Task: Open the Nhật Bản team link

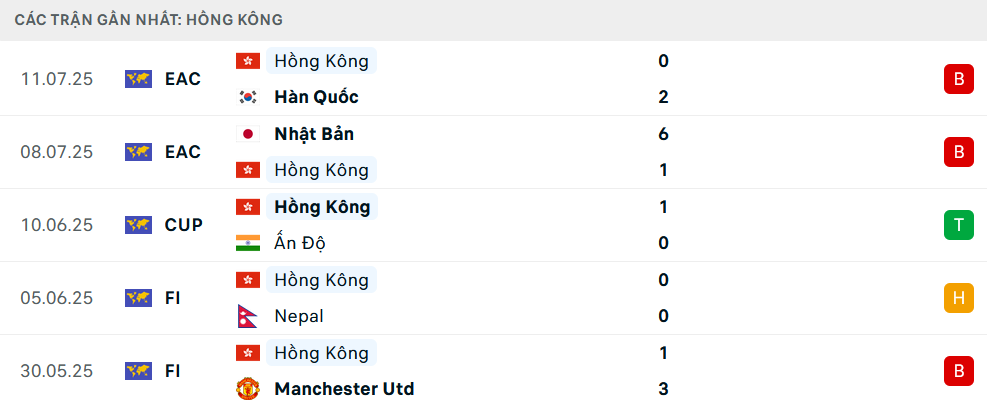Action: [314, 134]
